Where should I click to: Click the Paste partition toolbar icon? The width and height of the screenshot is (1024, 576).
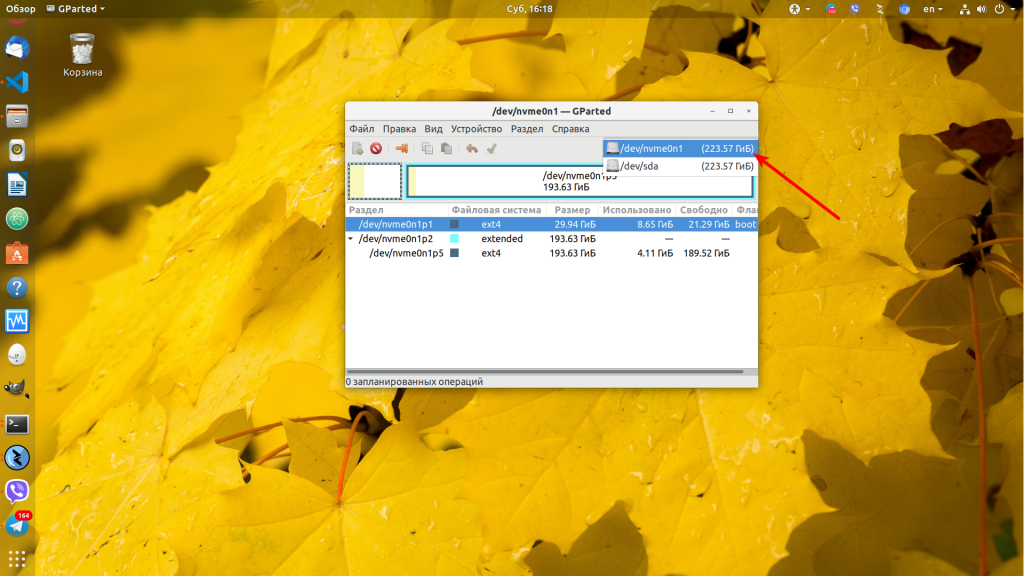tap(447, 148)
